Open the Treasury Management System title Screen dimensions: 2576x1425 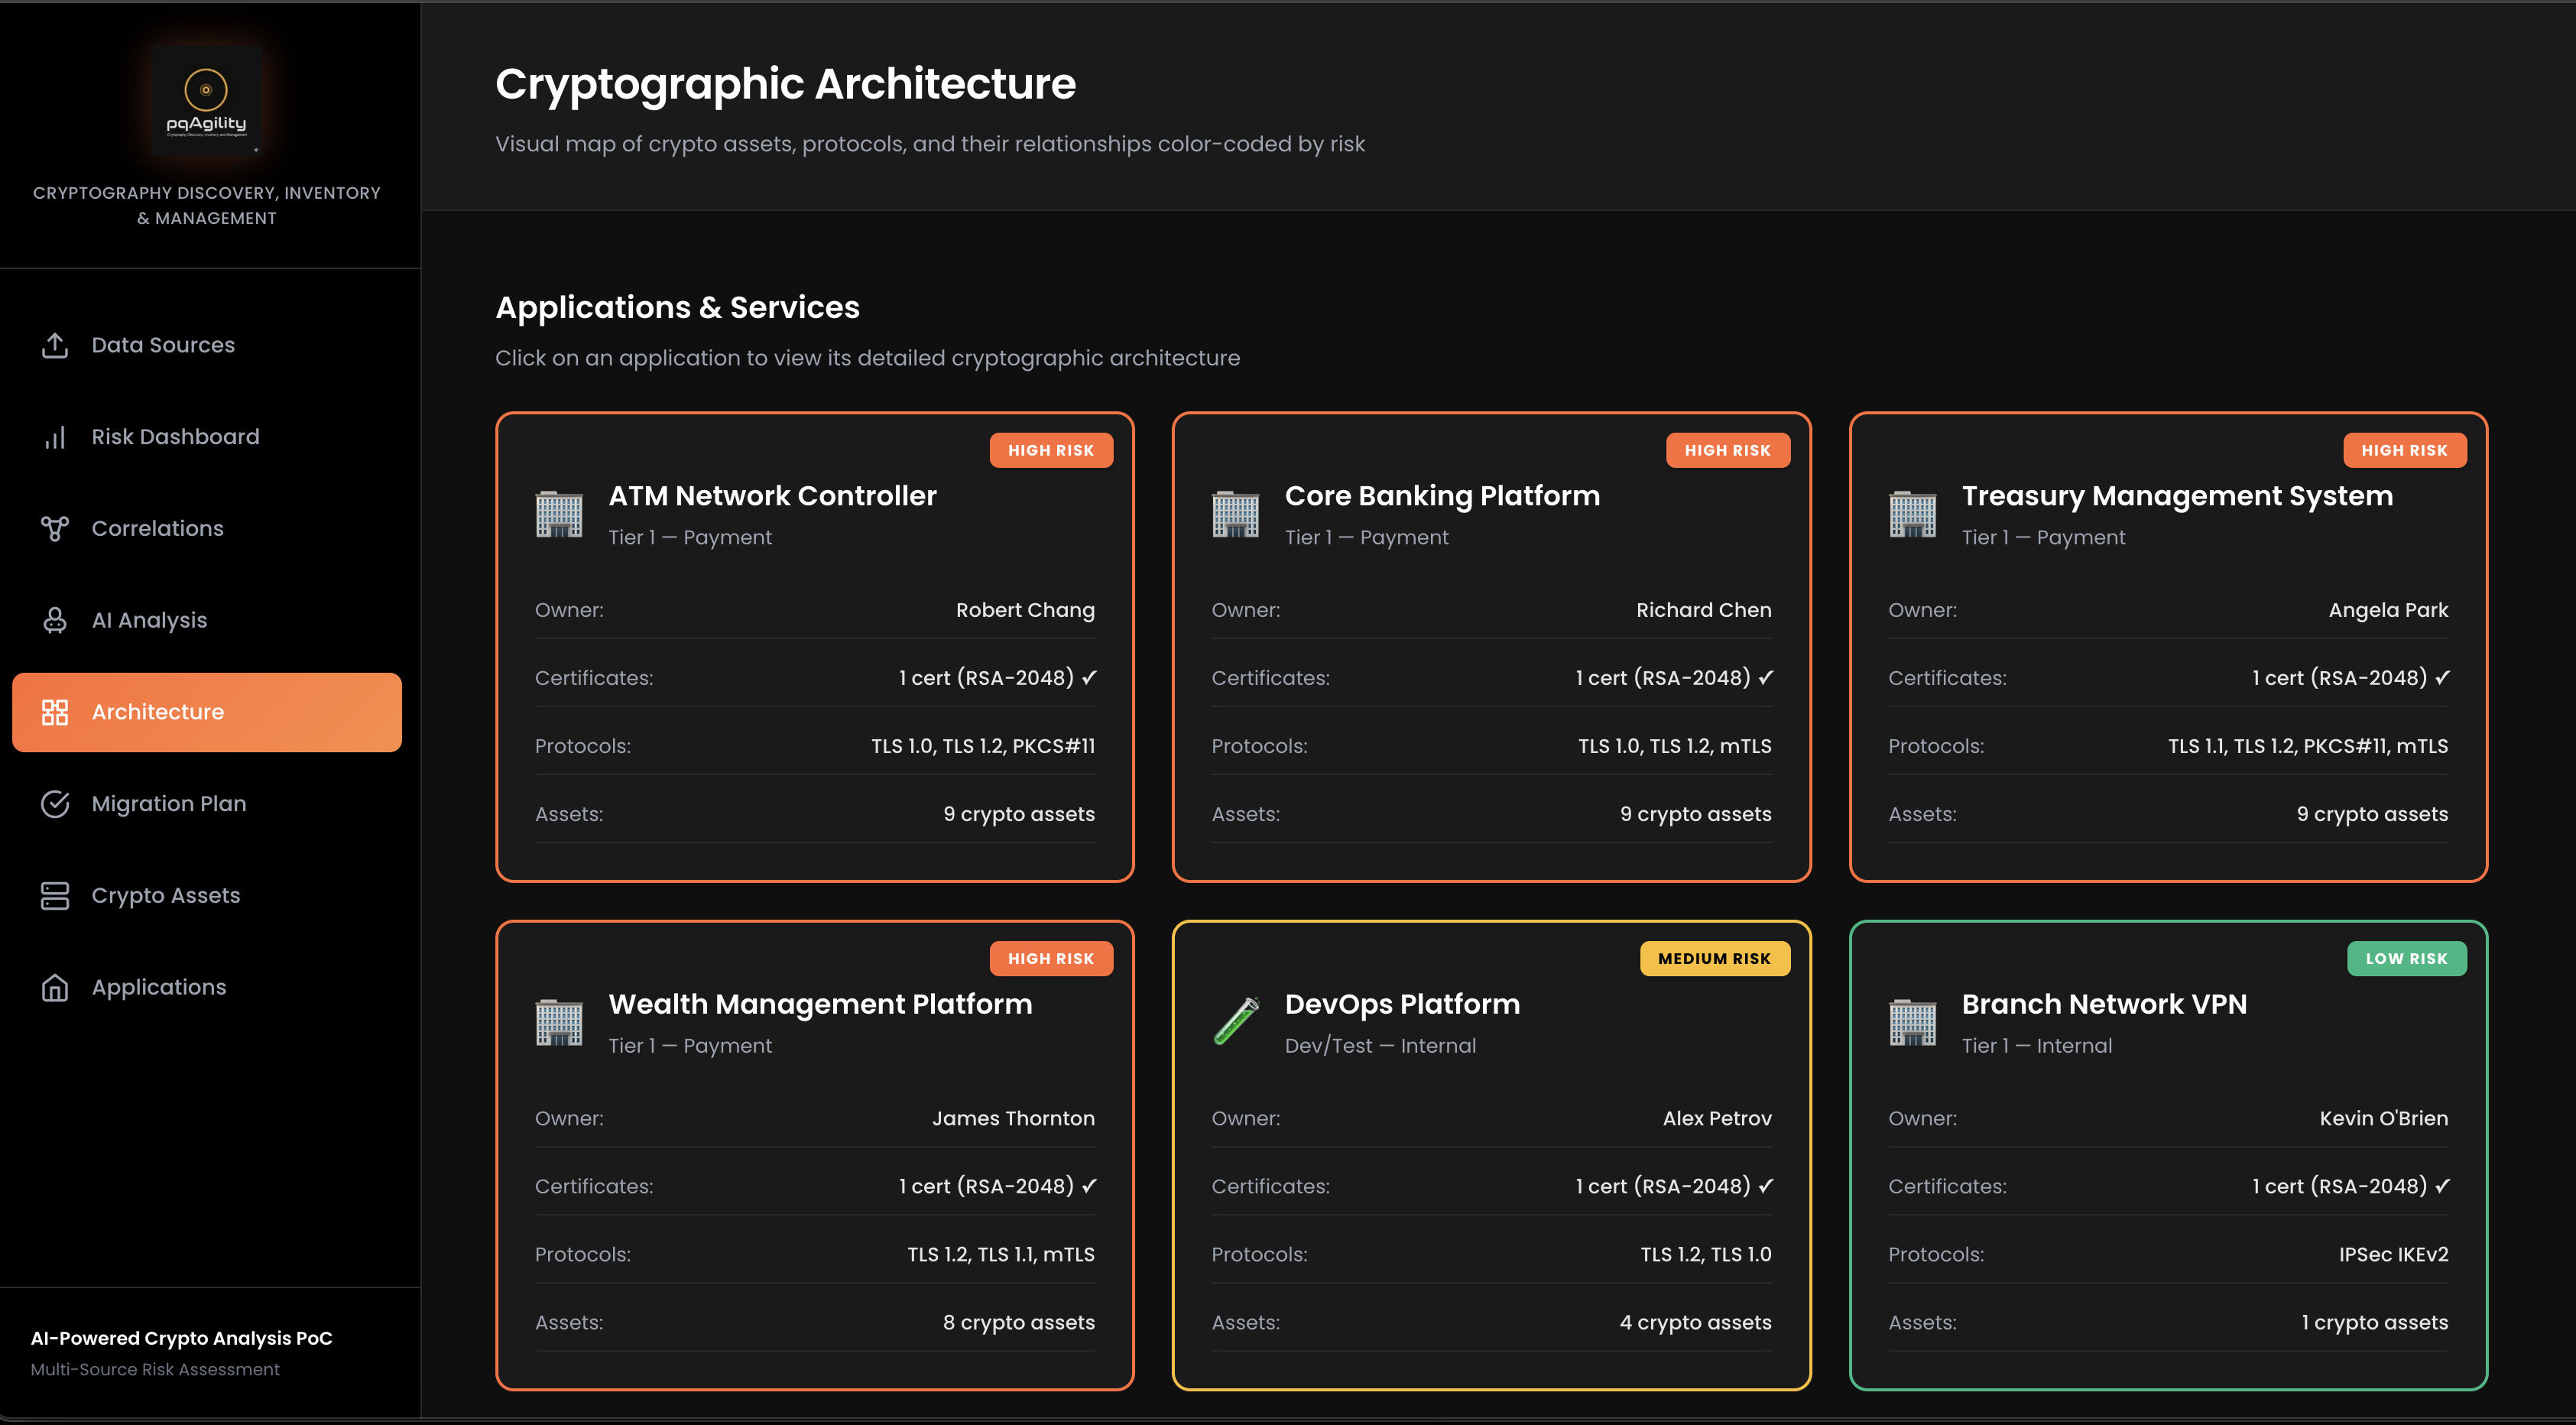(2177, 496)
